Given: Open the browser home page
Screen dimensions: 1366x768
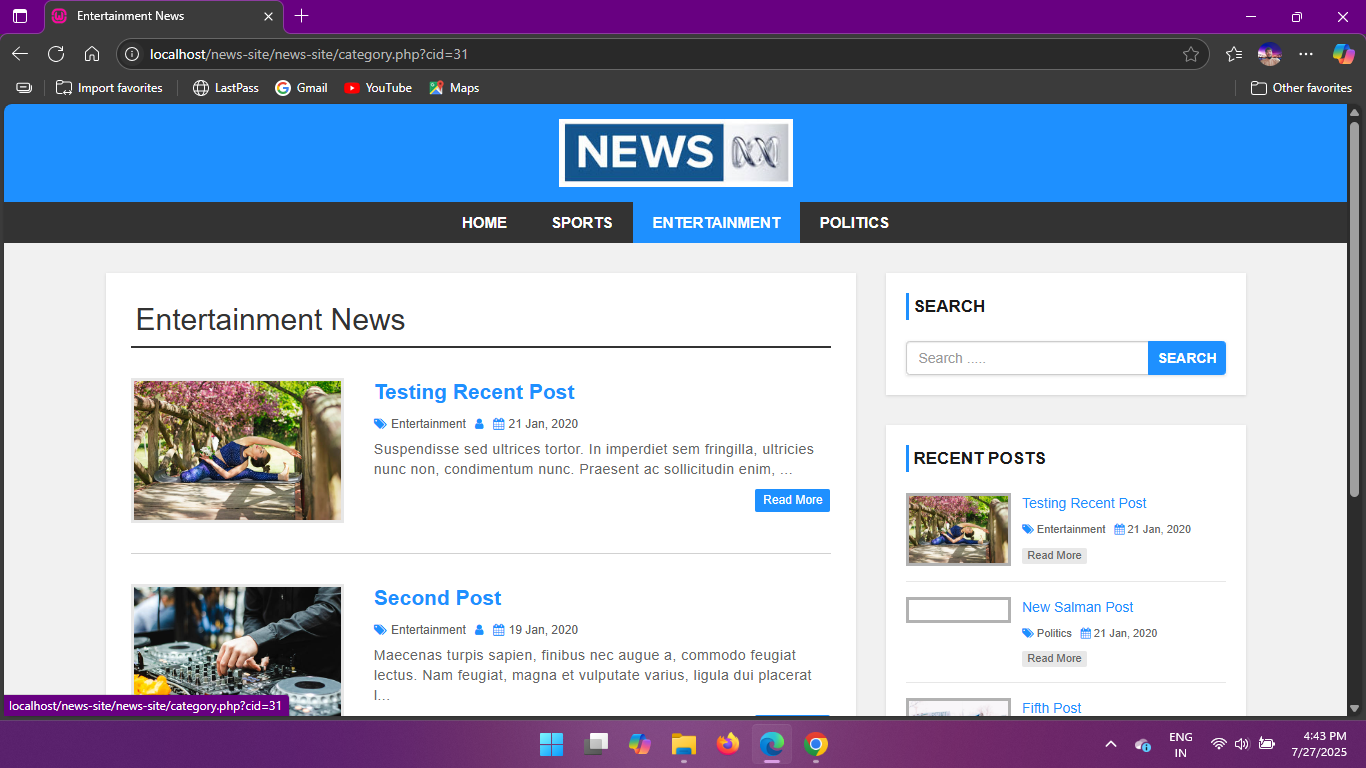Looking at the screenshot, I should pyautogui.click(x=92, y=54).
